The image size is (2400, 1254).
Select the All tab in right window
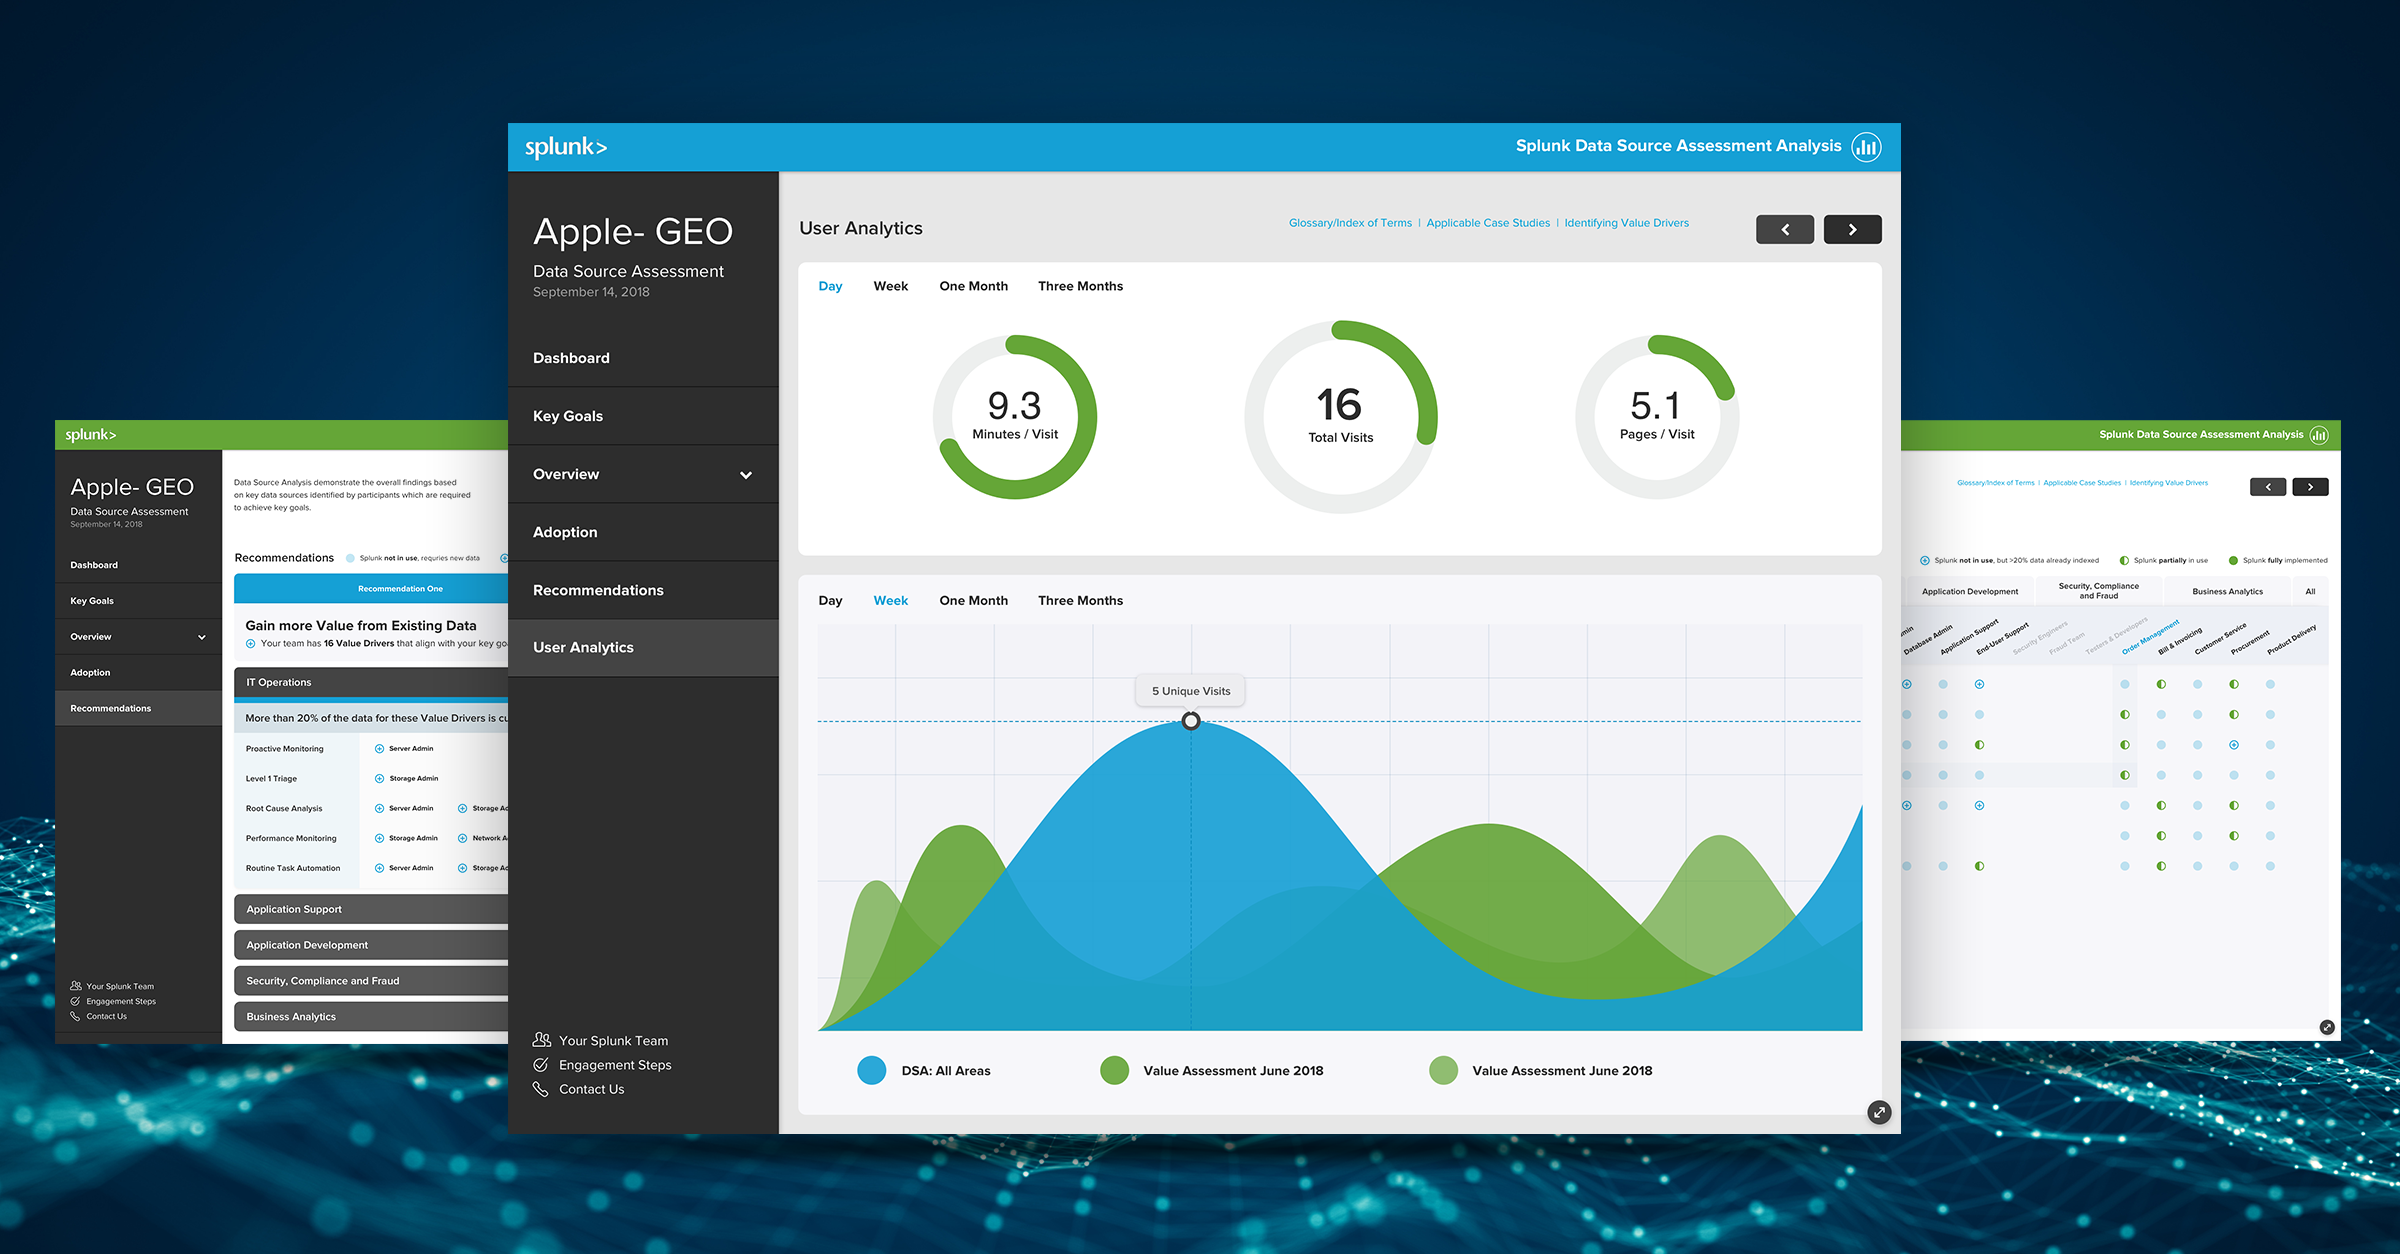2310,591
